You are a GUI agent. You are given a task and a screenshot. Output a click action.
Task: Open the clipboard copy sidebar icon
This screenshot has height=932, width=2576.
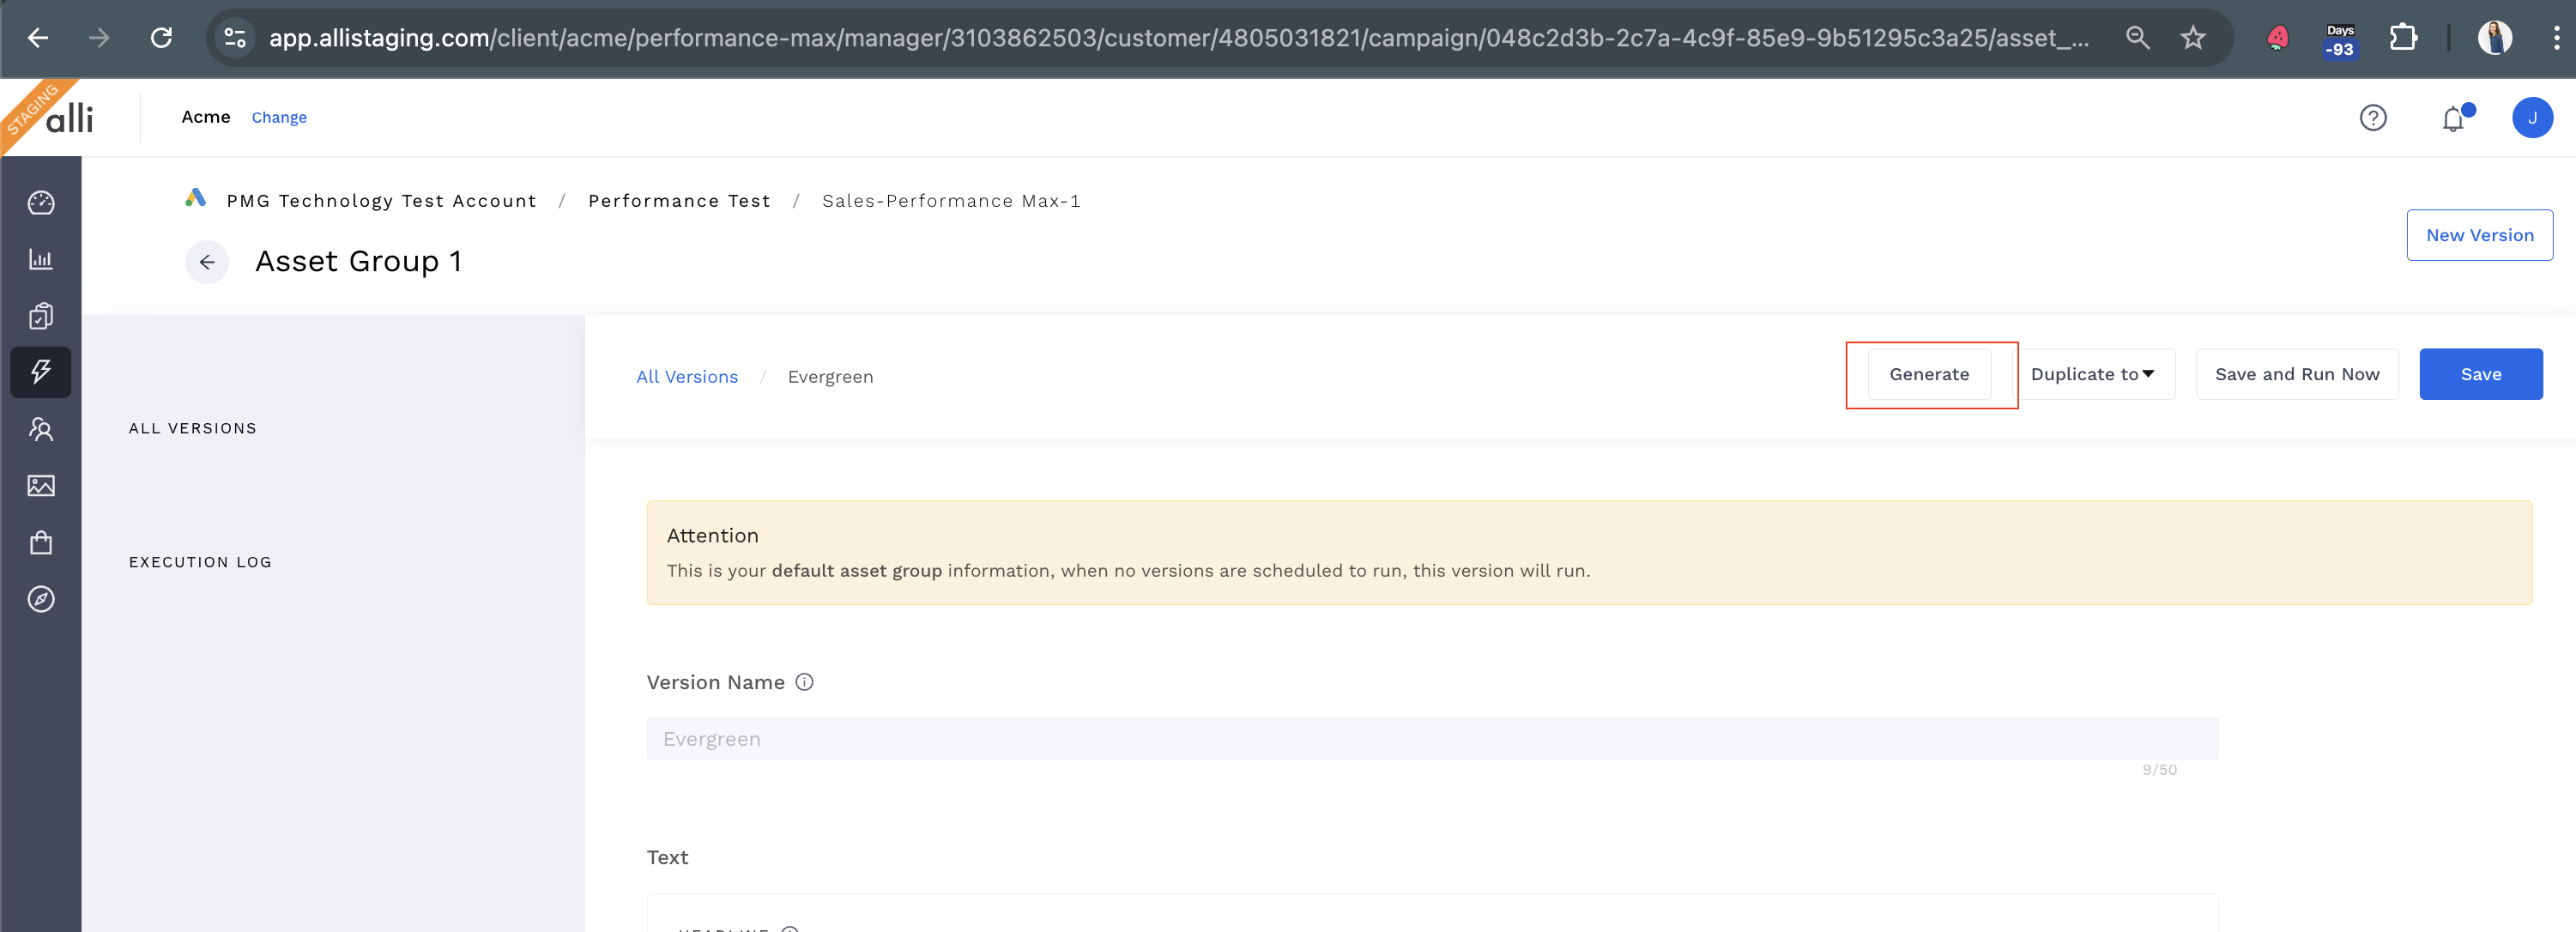(x=41, y=316)
